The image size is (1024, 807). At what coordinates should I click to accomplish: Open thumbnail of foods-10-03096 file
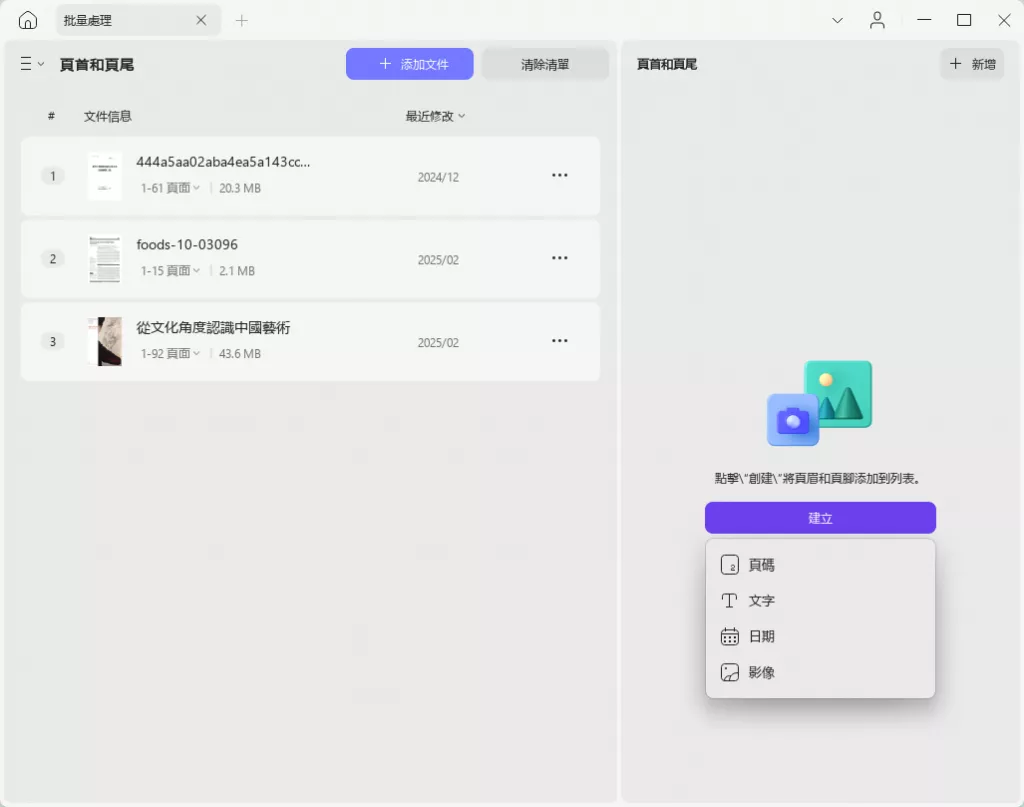104,259
